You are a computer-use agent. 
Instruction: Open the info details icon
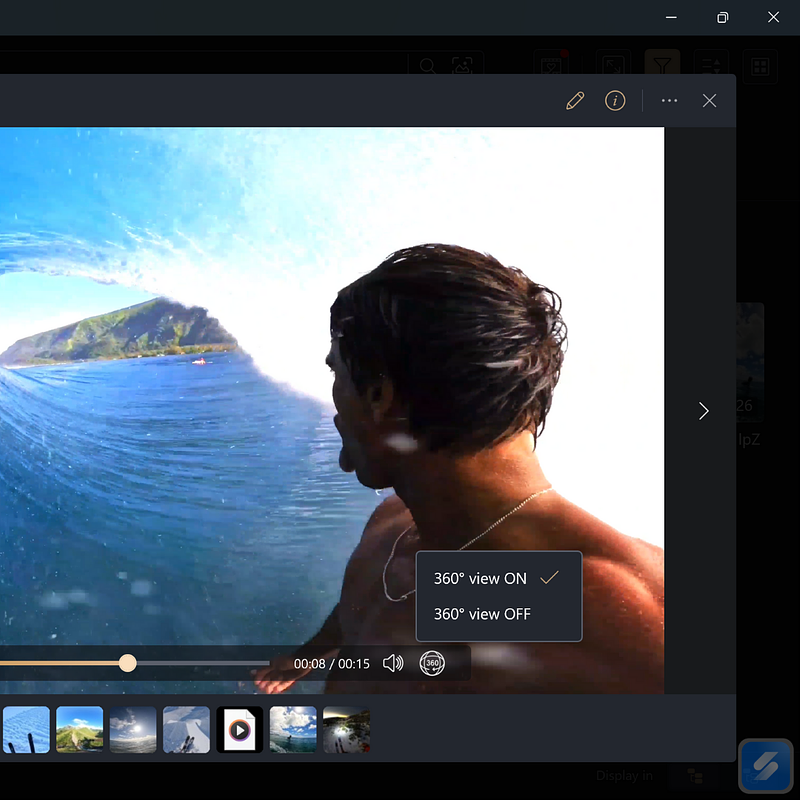(615, 101)
